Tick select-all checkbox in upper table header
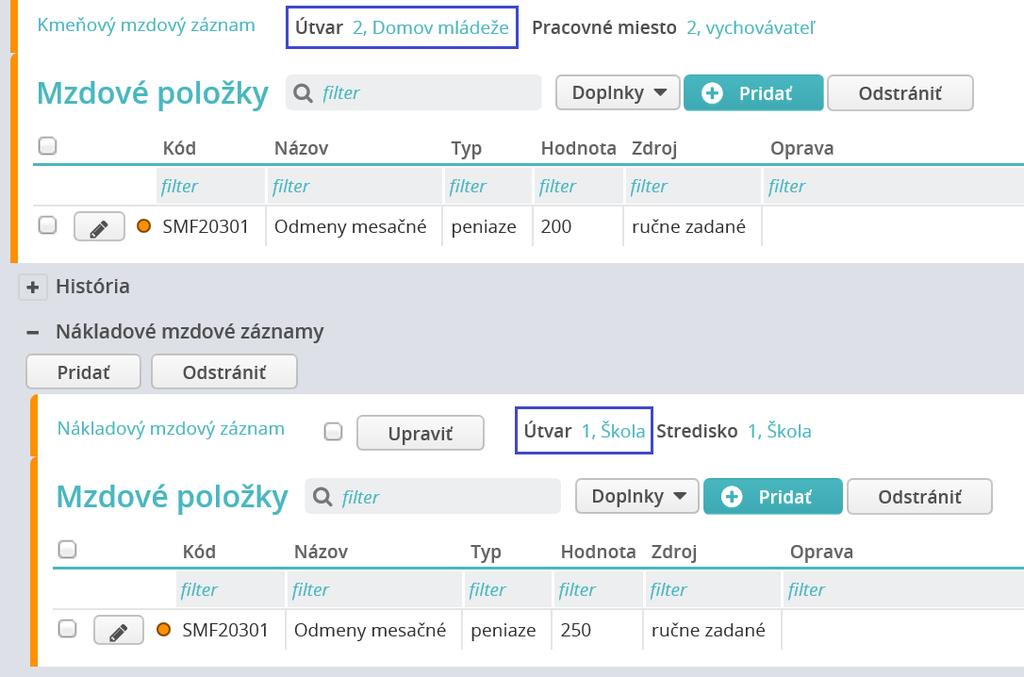1024x677 pixels. (x=48, y=146)
